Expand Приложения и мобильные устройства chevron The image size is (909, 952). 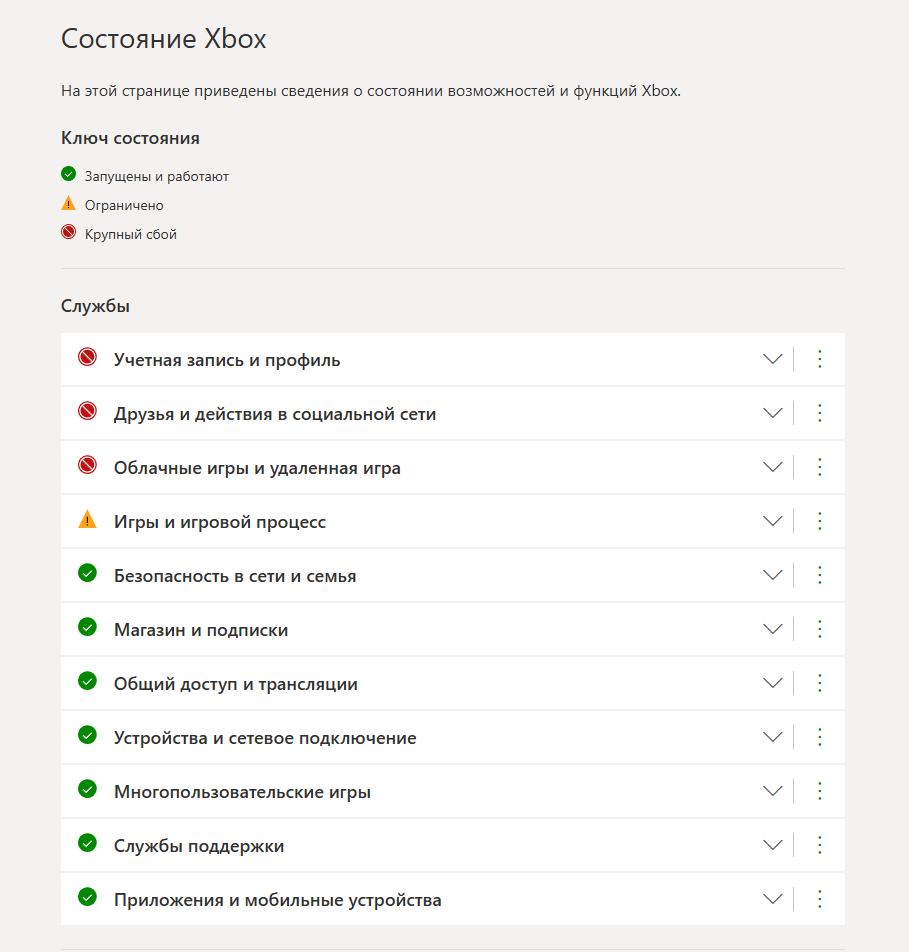tap(772, 899)
